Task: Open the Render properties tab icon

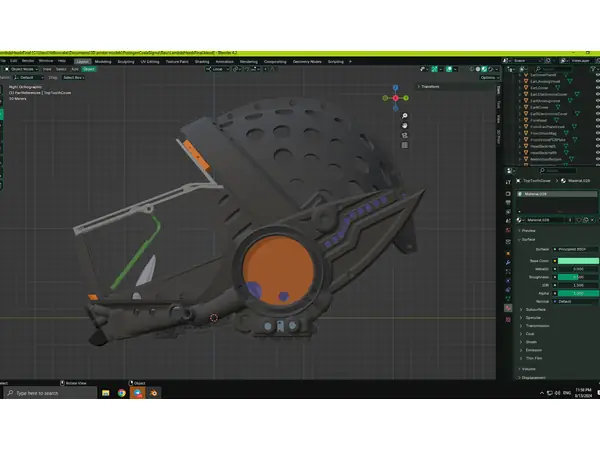Action: click(508, 194)
